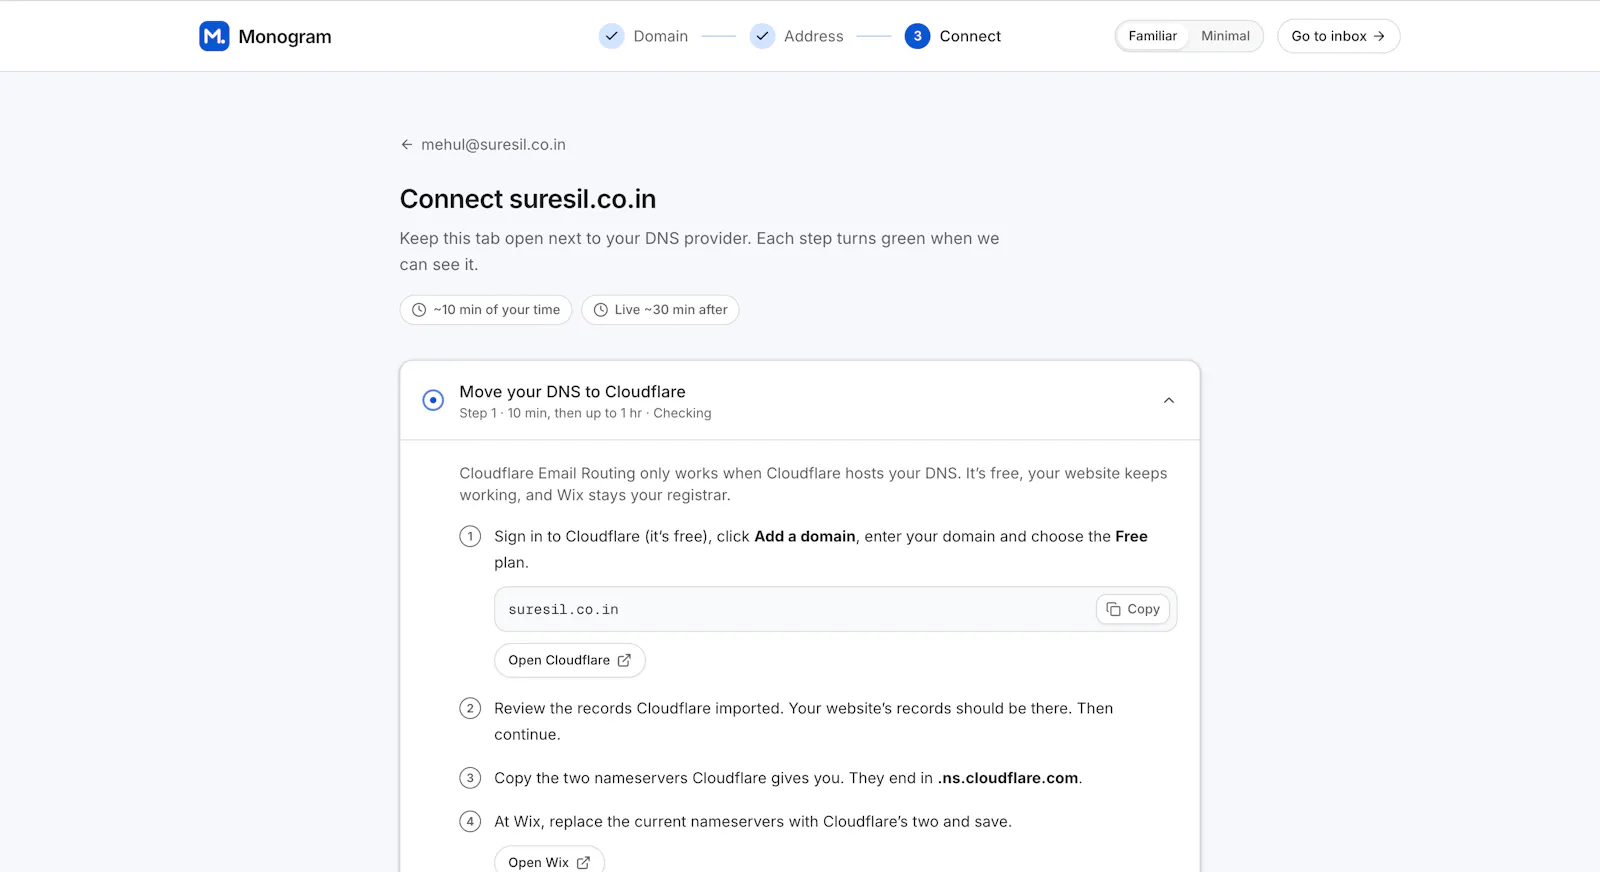Click the external link icon on Open Wix
1600x872 pixels.
[583, 862]
